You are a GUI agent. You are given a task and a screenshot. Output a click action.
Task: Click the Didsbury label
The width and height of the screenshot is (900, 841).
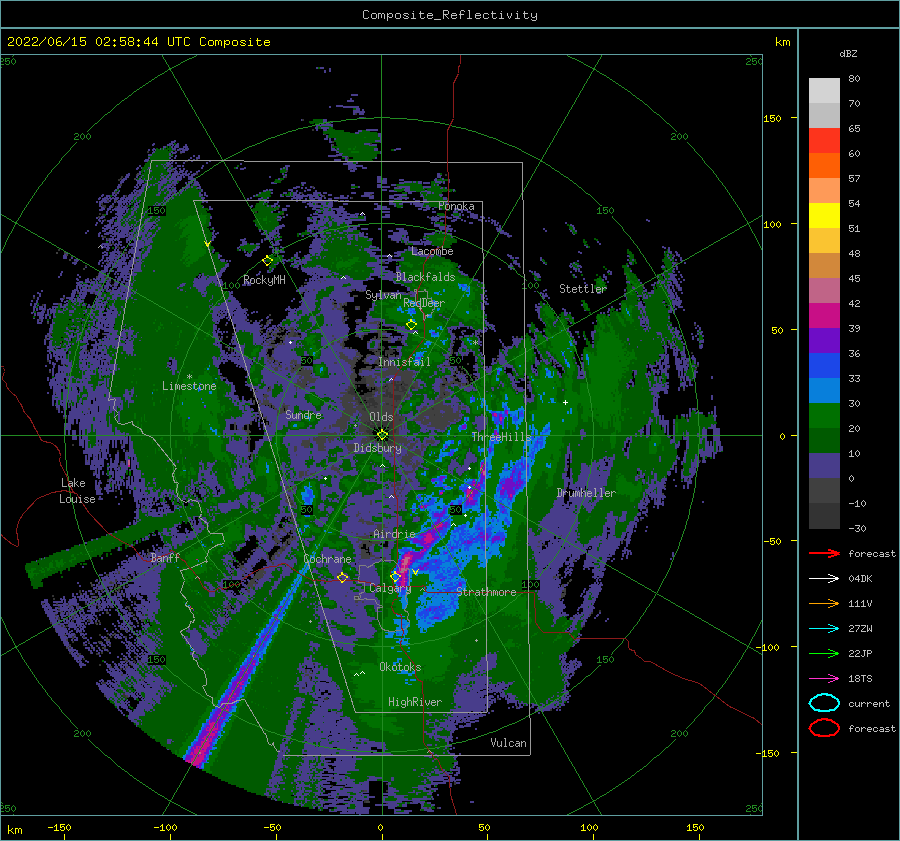click(x=378, y=448)
